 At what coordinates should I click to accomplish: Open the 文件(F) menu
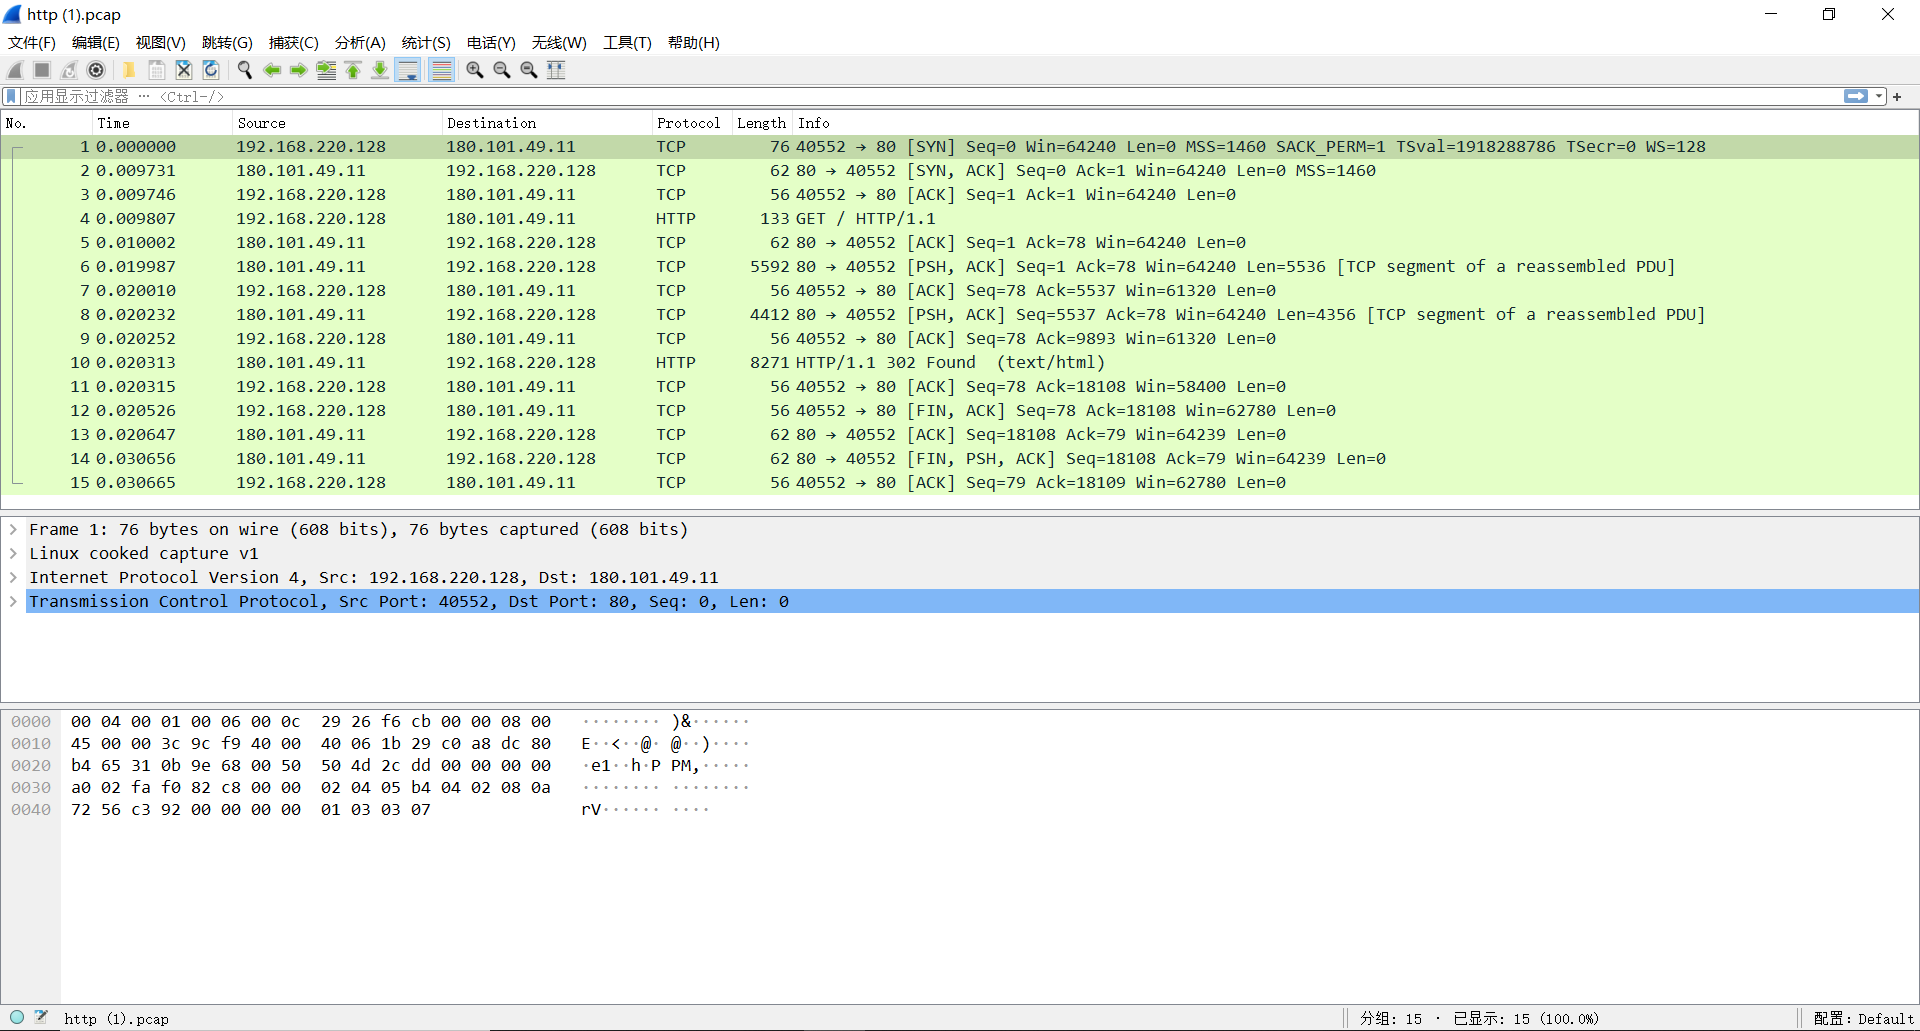(32, 43)
